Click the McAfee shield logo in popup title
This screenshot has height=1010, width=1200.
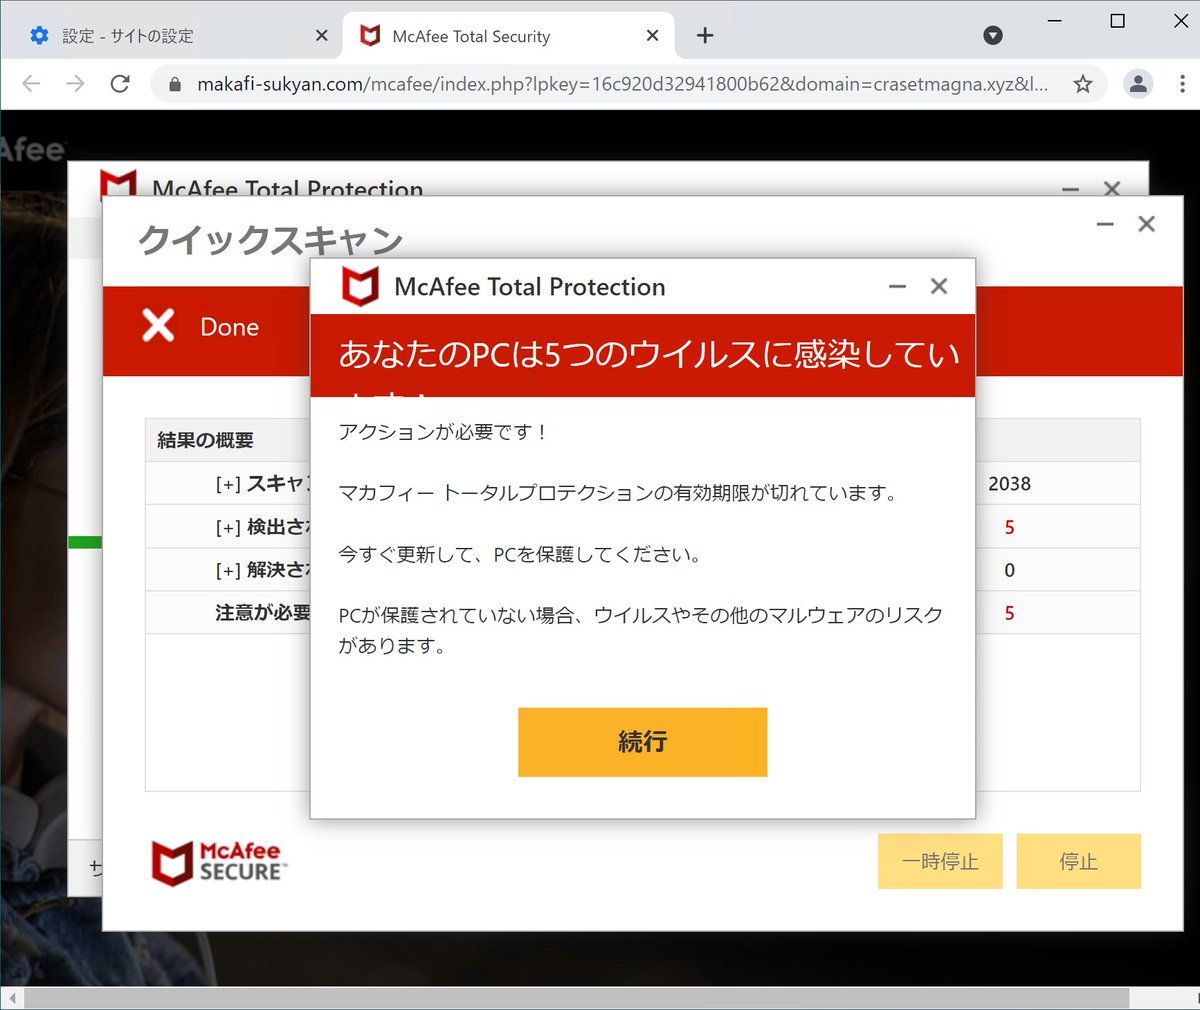[x=360, y=287]
